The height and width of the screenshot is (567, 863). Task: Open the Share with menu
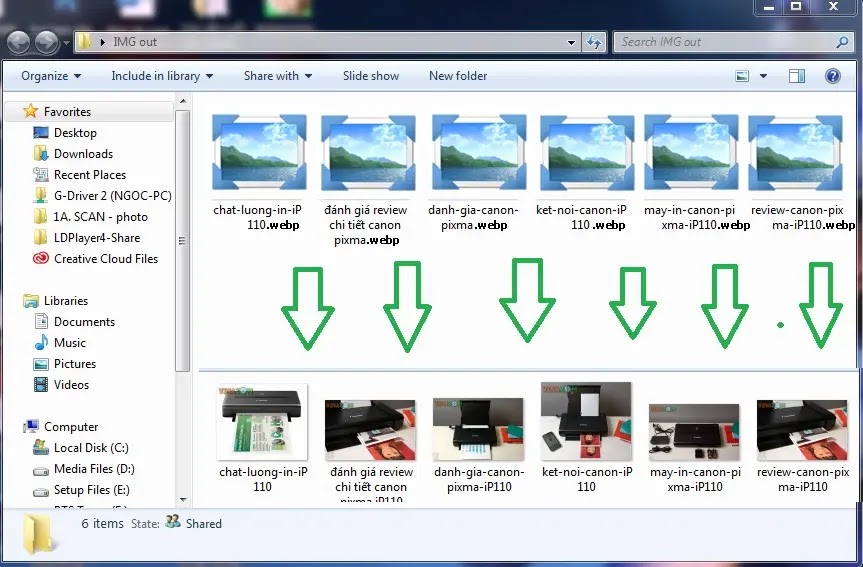(277, 76)
